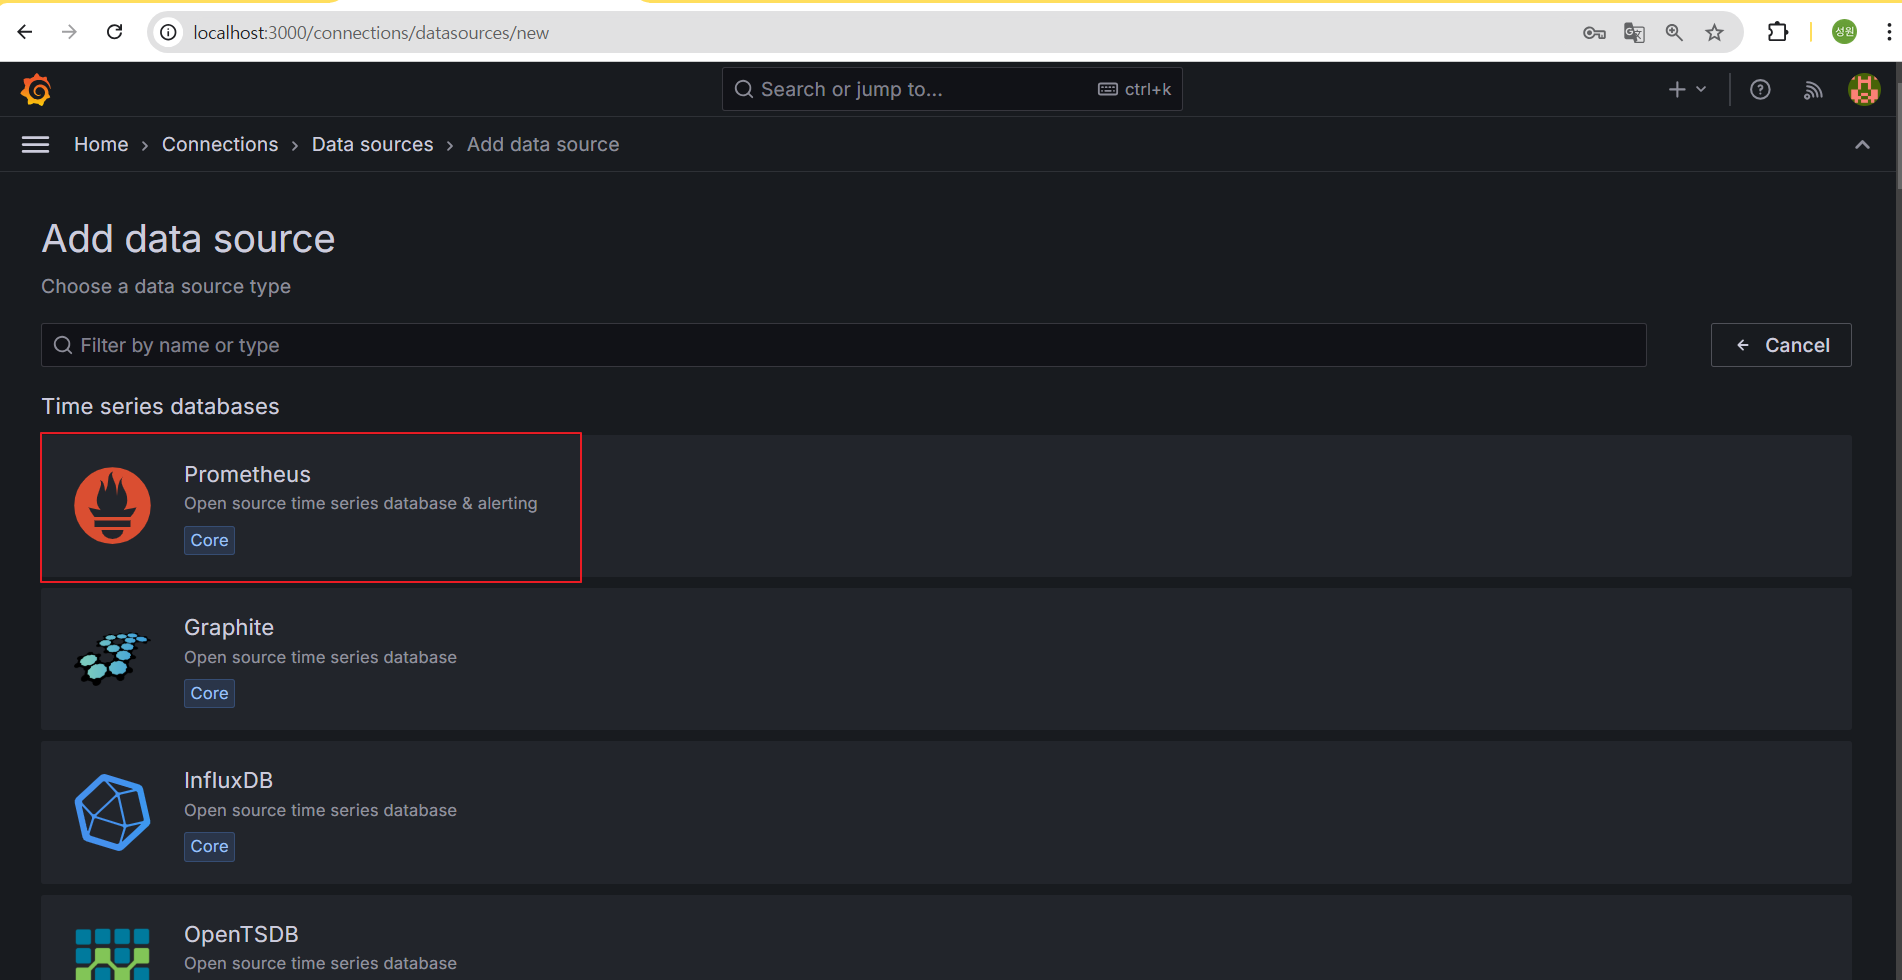
Task: Click the translate page icon
Action: [x=1634, y=33]
